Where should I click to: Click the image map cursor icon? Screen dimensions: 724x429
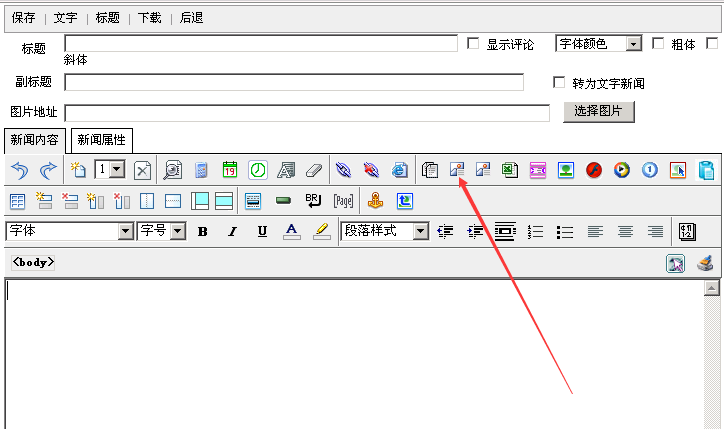(678, 170)
